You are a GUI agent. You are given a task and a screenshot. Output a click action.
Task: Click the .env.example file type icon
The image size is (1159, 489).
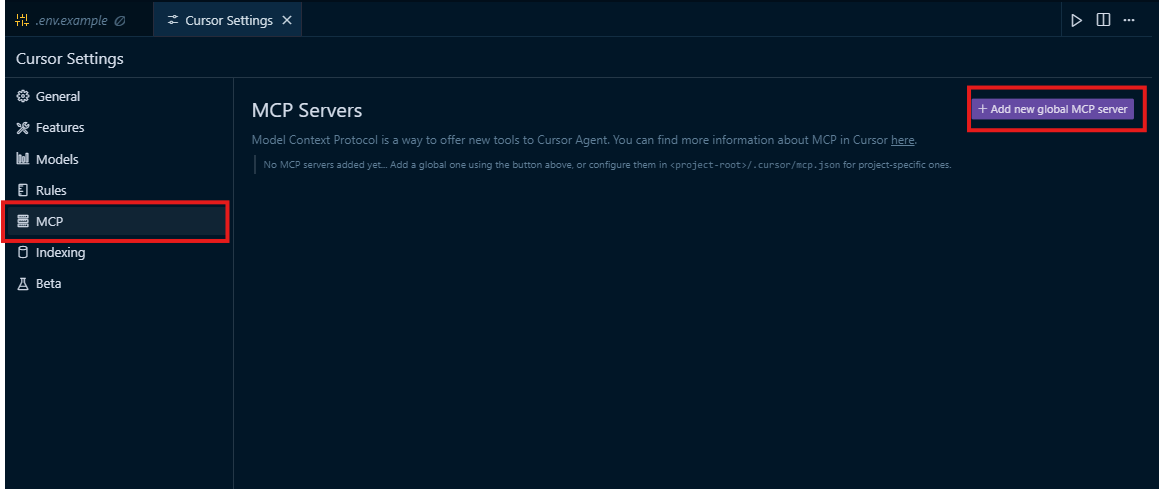[x=22, y=21]
